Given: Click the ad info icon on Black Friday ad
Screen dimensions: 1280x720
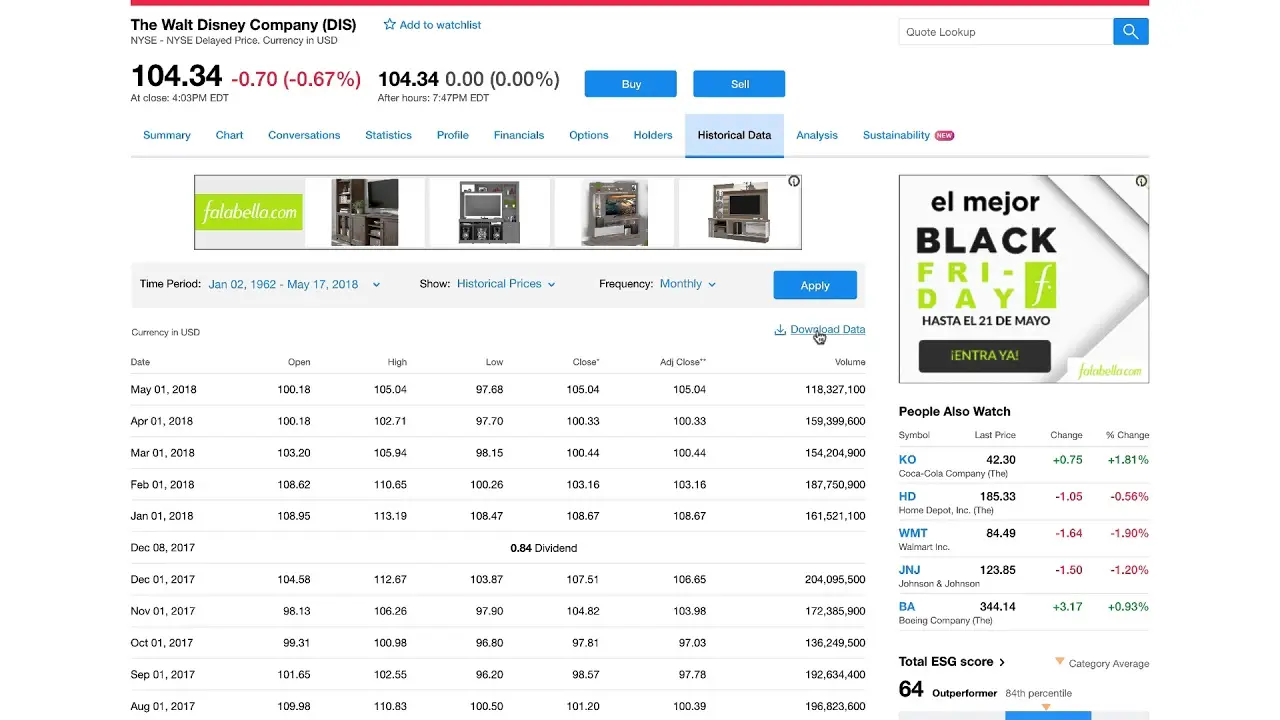Looking at the screenshot, I should pyautogui.click(x=1141, y=182).
